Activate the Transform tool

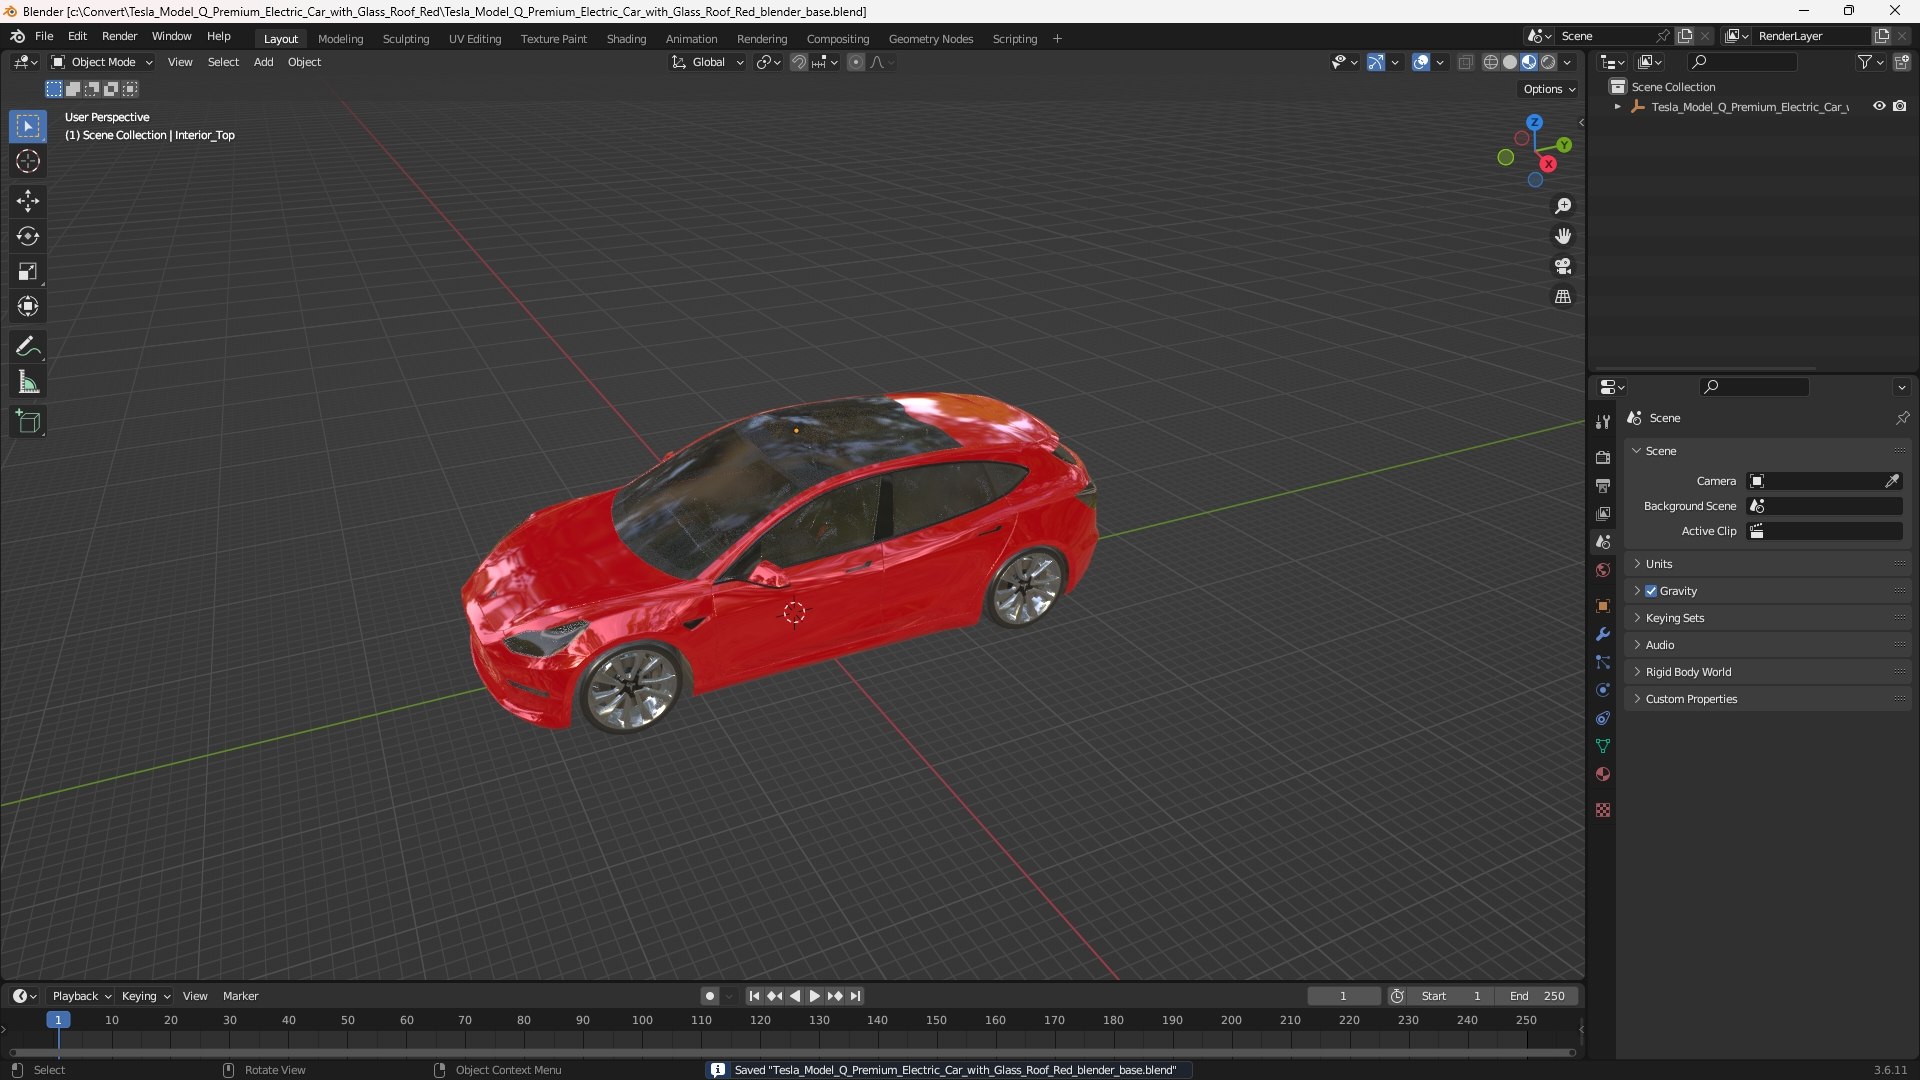click(x=28, y=306)
